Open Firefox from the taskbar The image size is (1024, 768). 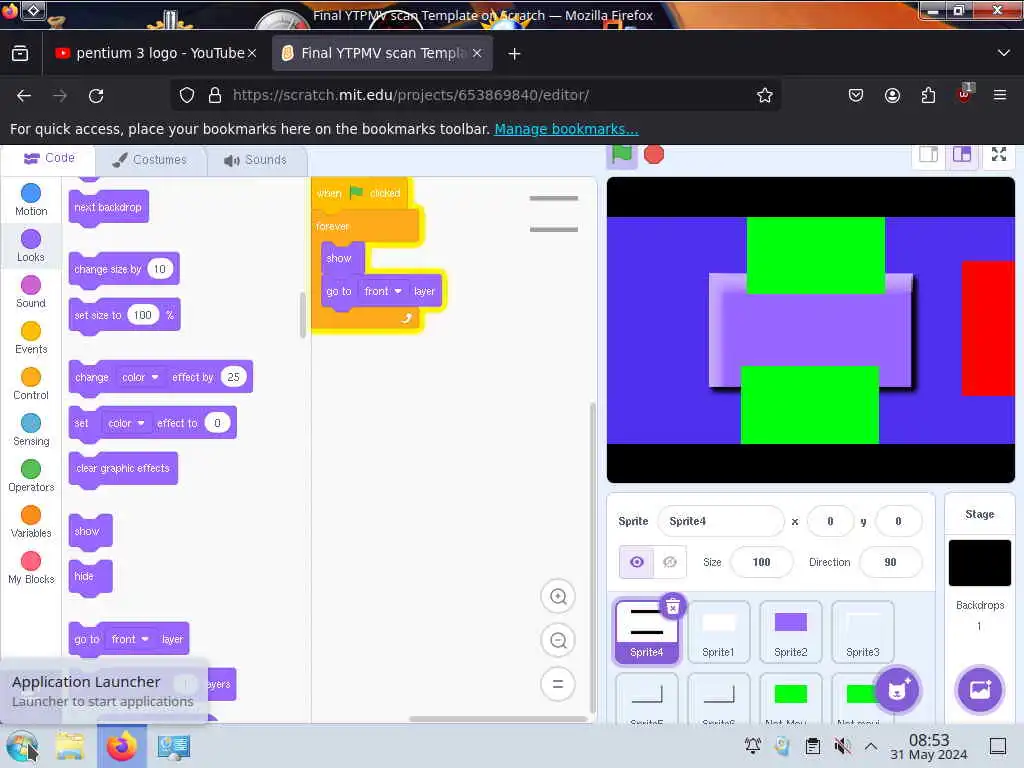tap(121, 746)
